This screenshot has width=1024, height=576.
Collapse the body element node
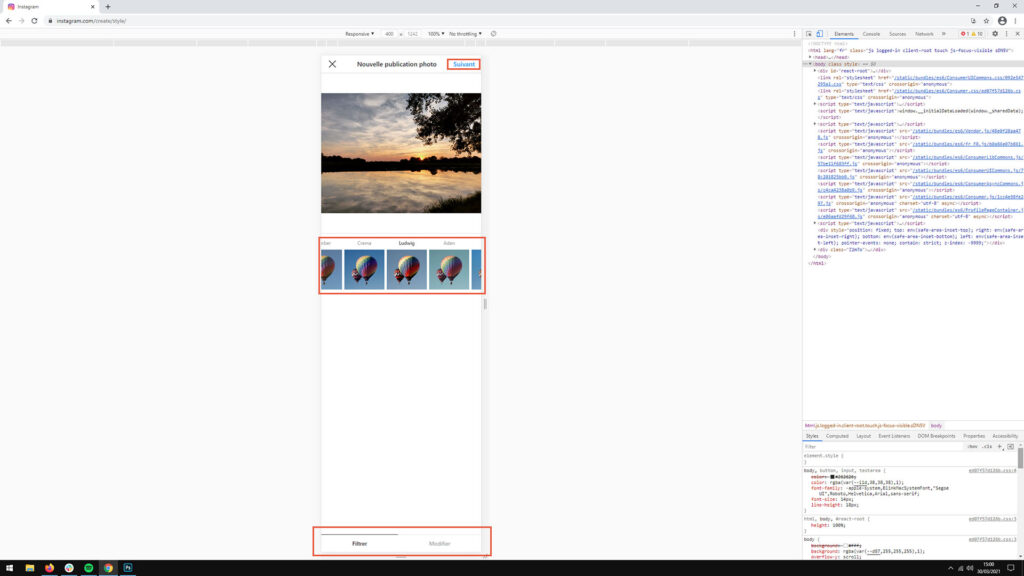point(810,64)
